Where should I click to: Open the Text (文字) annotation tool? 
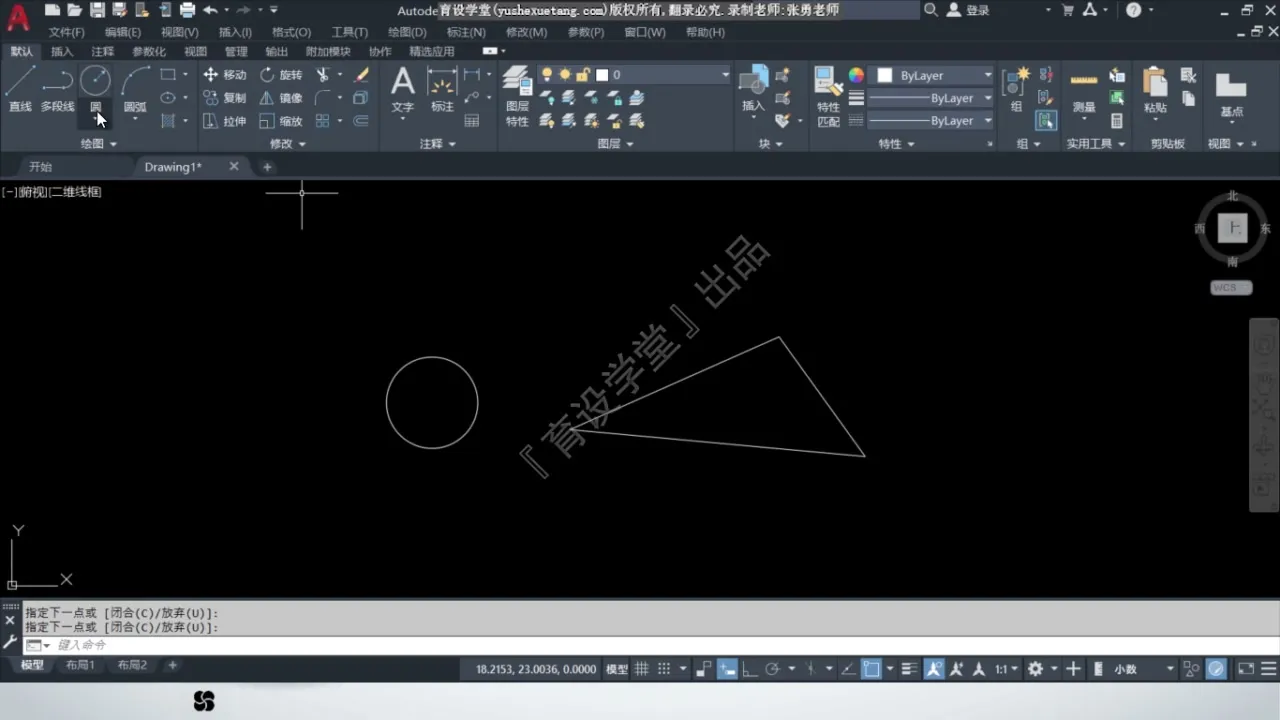pos(402,88)
